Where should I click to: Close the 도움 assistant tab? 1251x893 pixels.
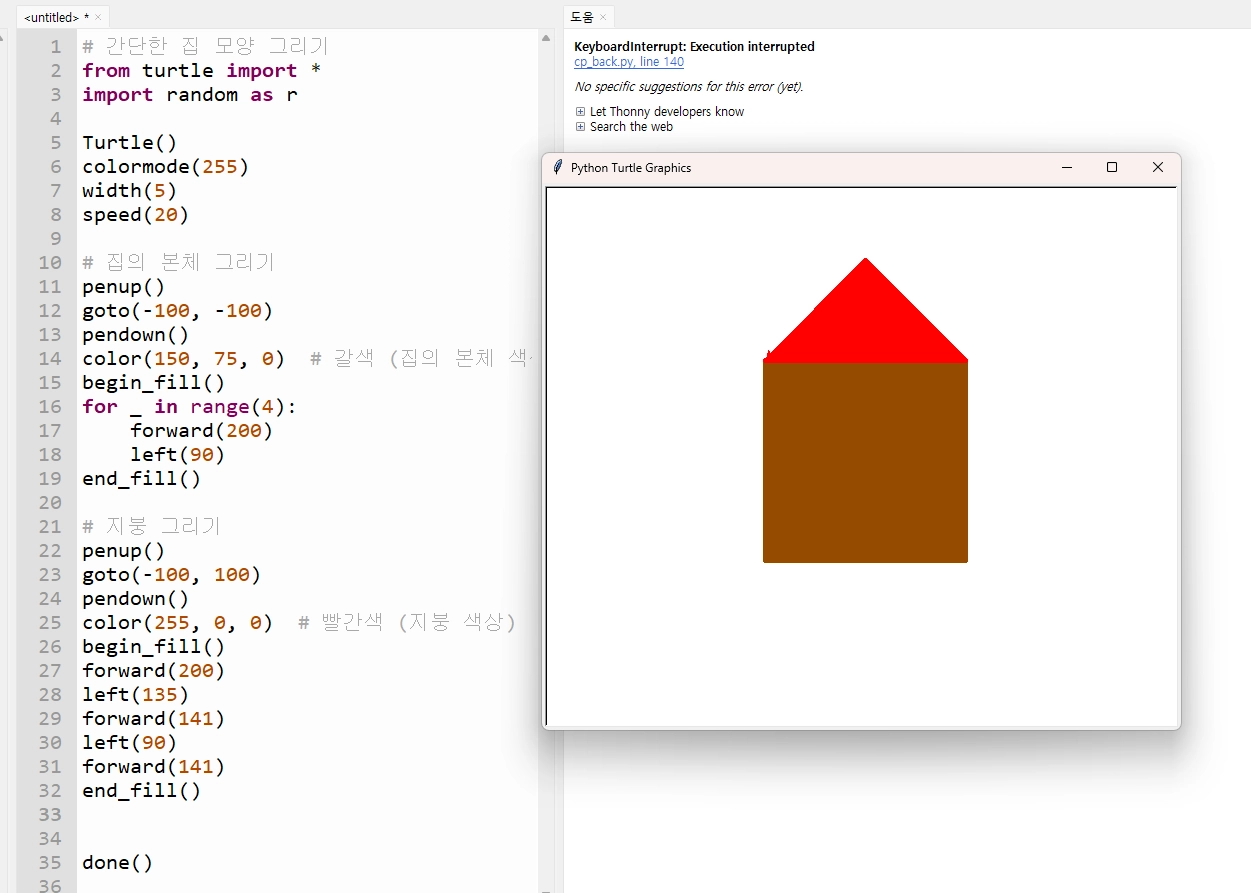click(x=603, y=17)
